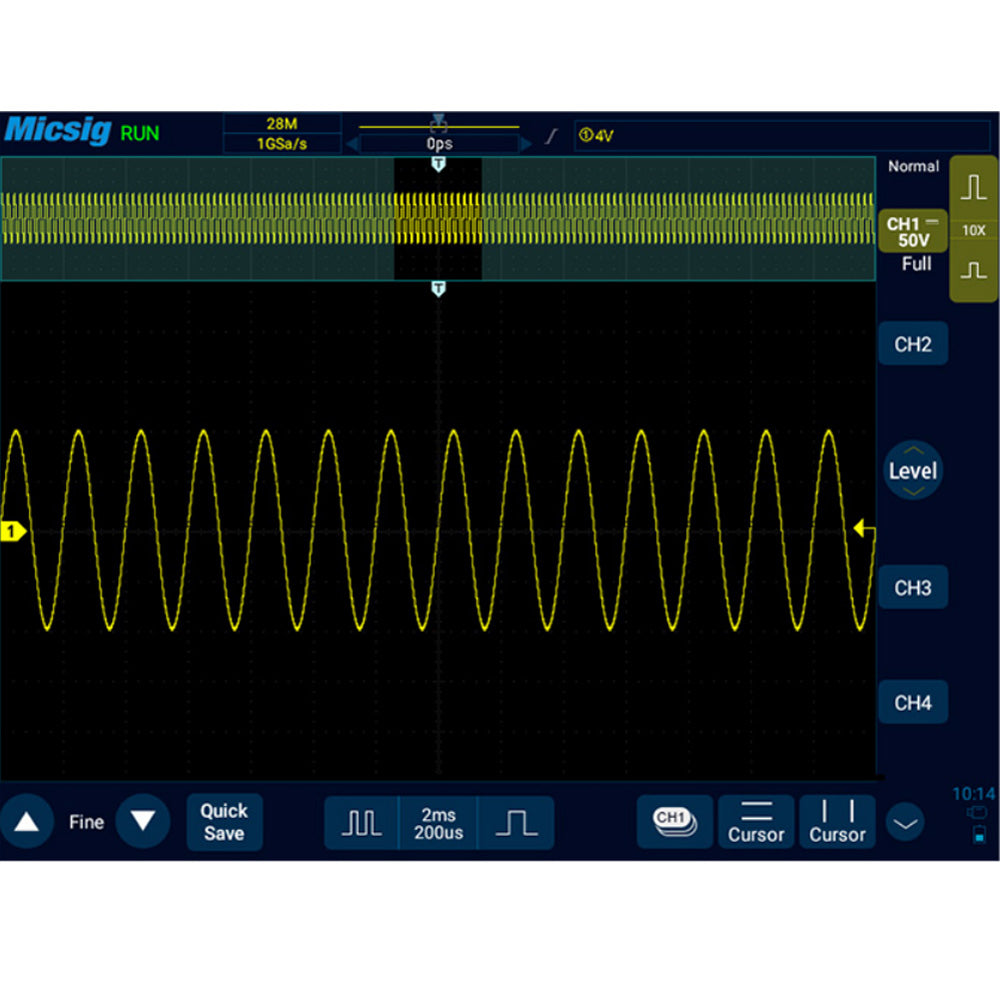The image size is (1000, 1000).
Task: Increase timebase with the single-pulse icon
Action: (x=515, y=822)
